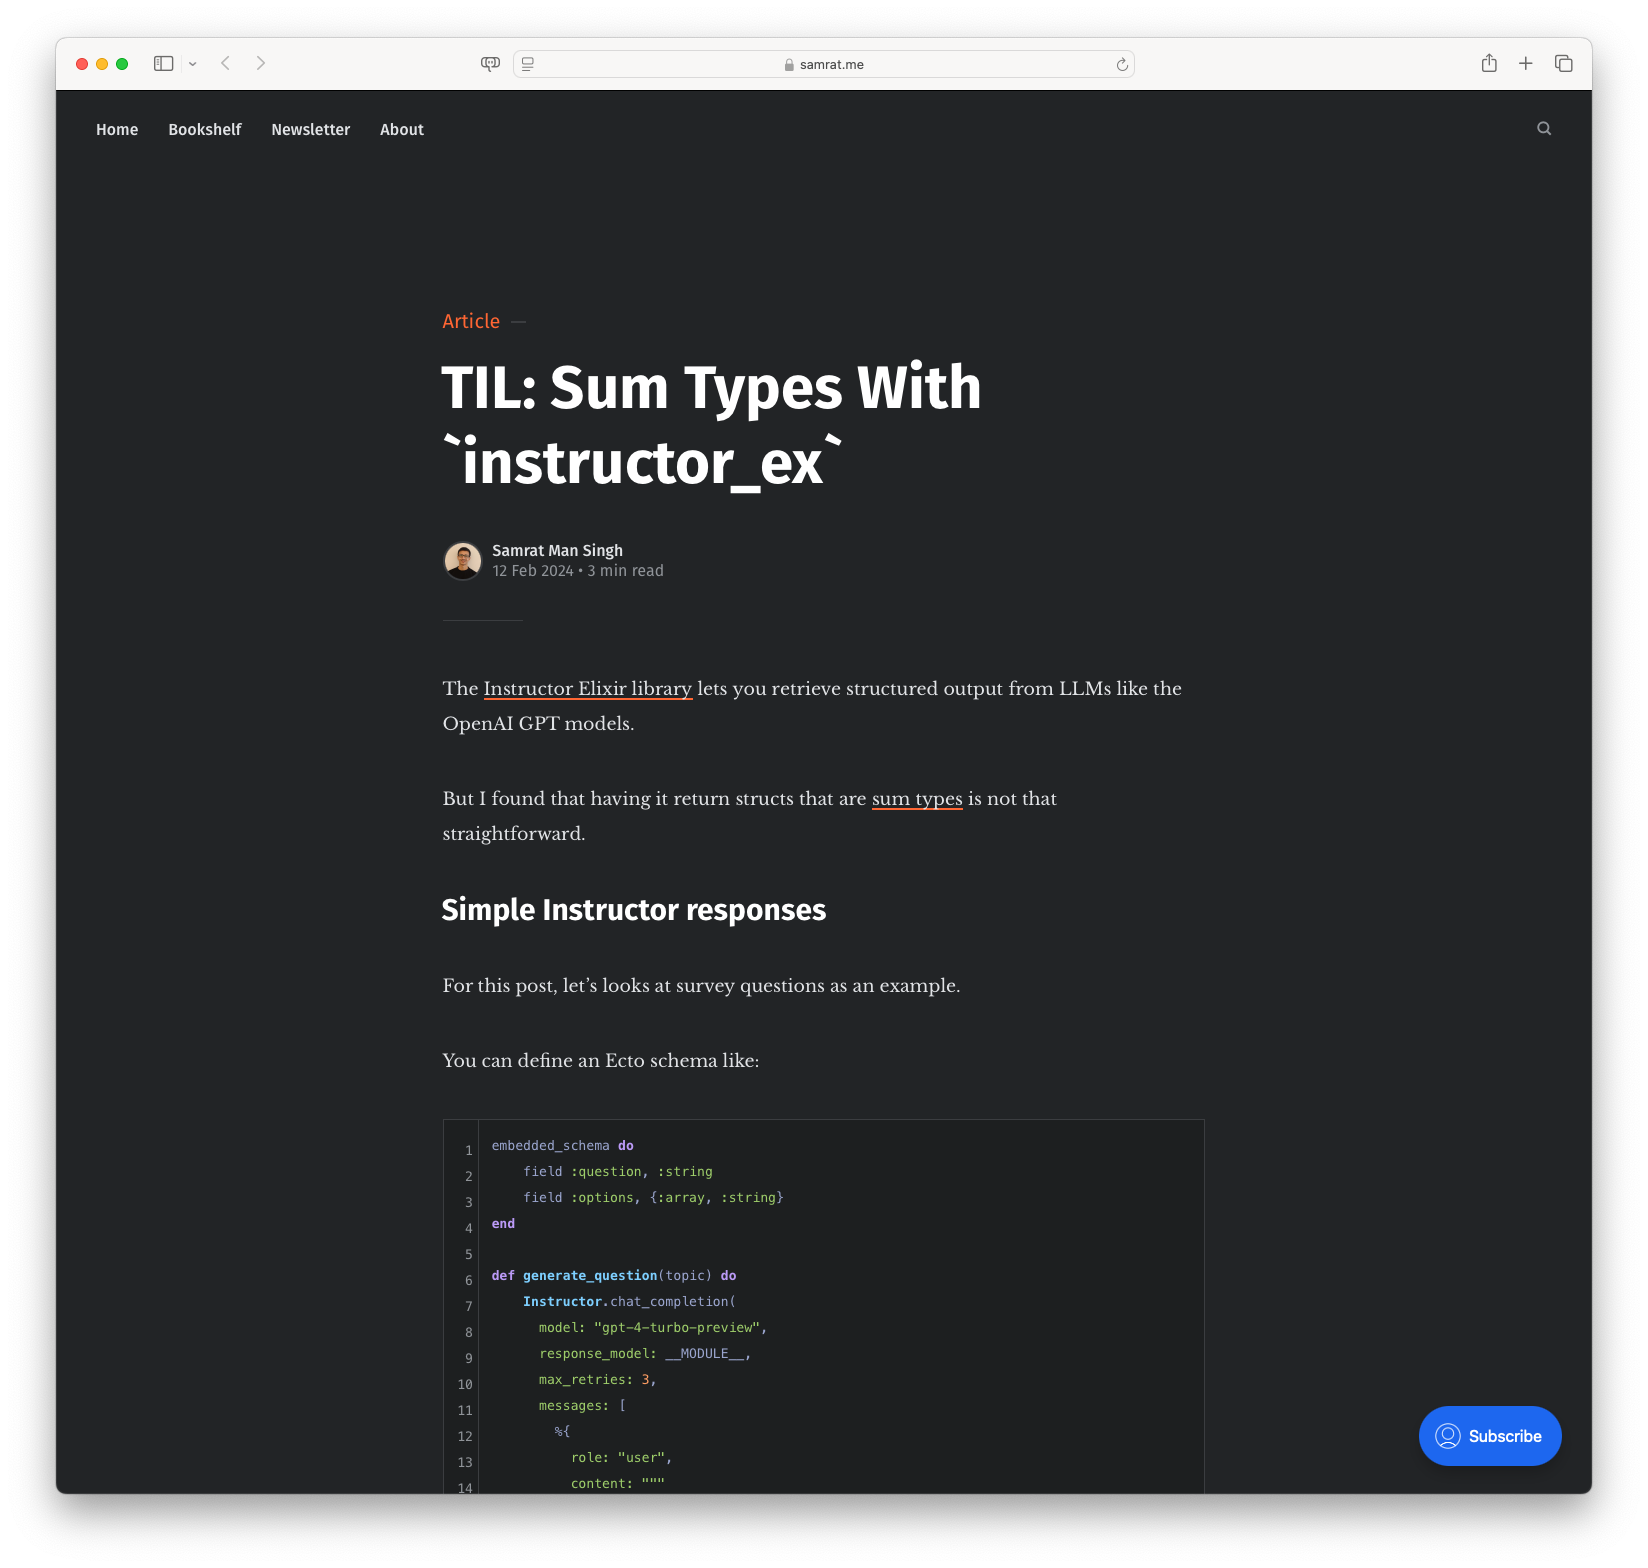This screenshot has width=1648, height=1568.
Task: Open a new browser tab
Action: tap(1525, 63)
